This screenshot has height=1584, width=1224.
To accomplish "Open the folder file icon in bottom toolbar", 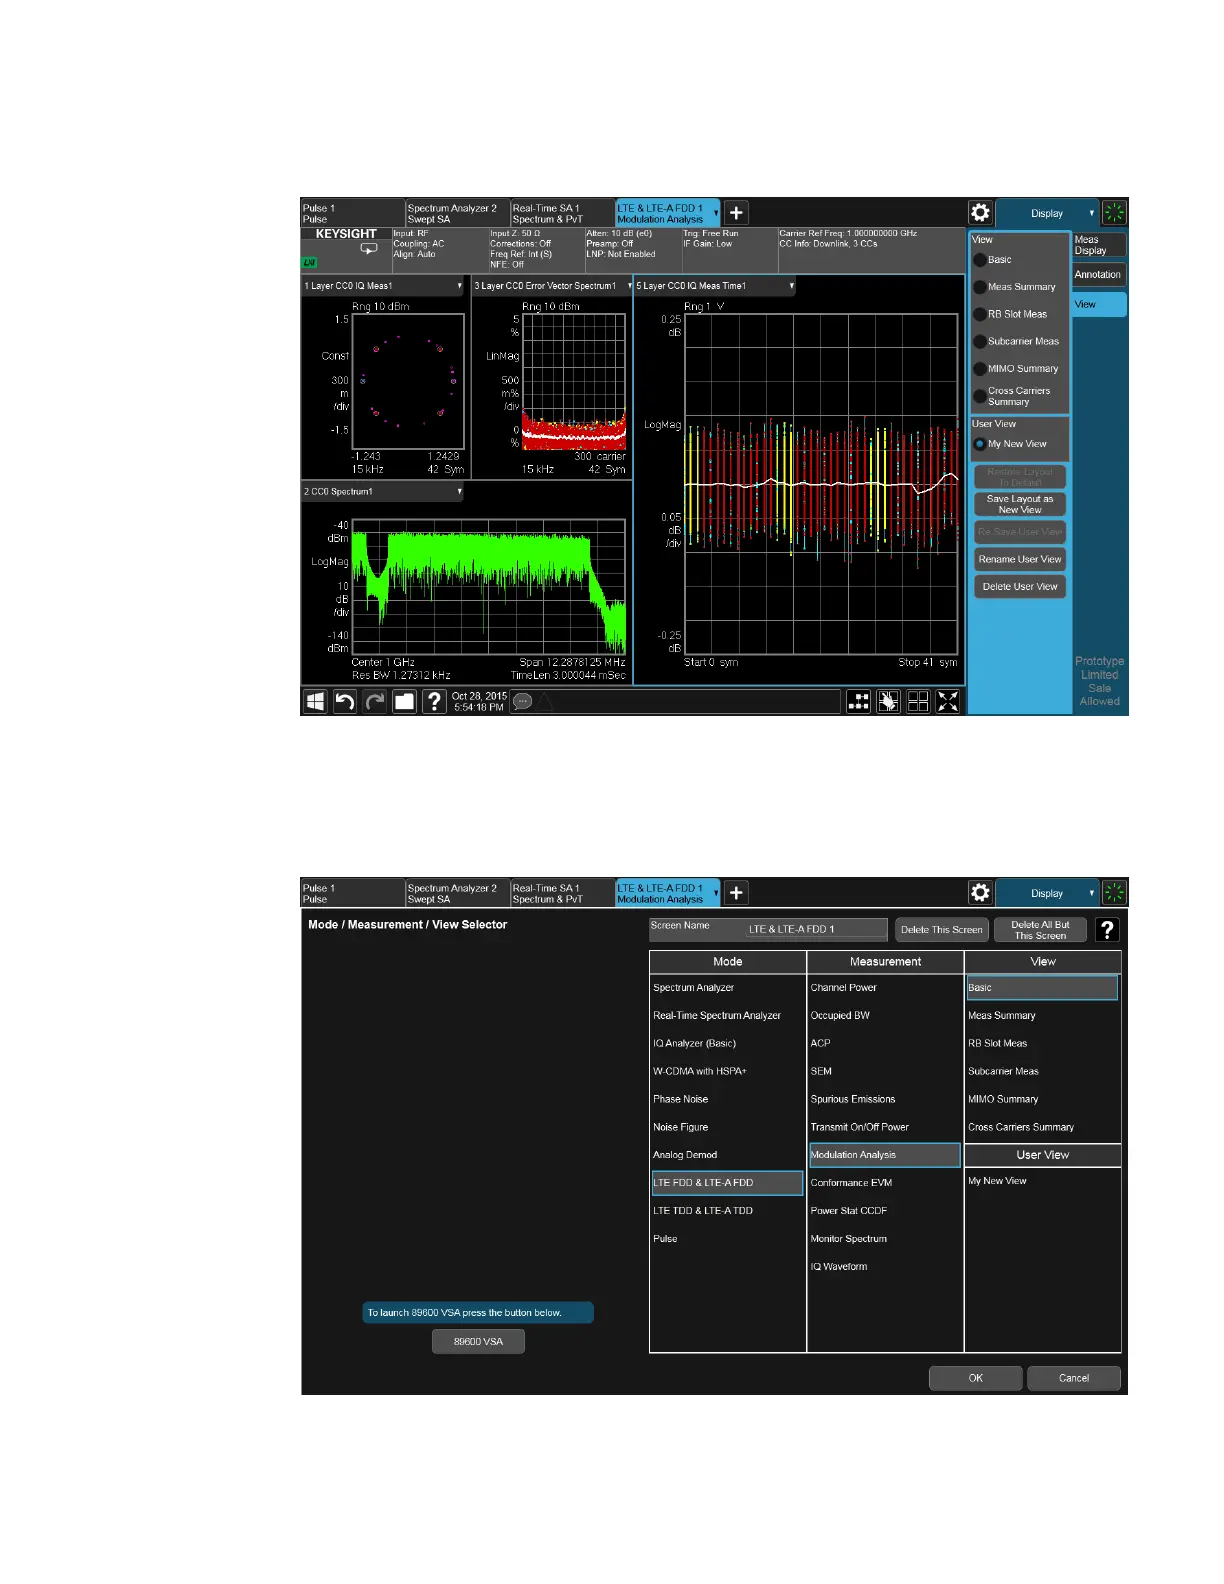I will 404,701.
